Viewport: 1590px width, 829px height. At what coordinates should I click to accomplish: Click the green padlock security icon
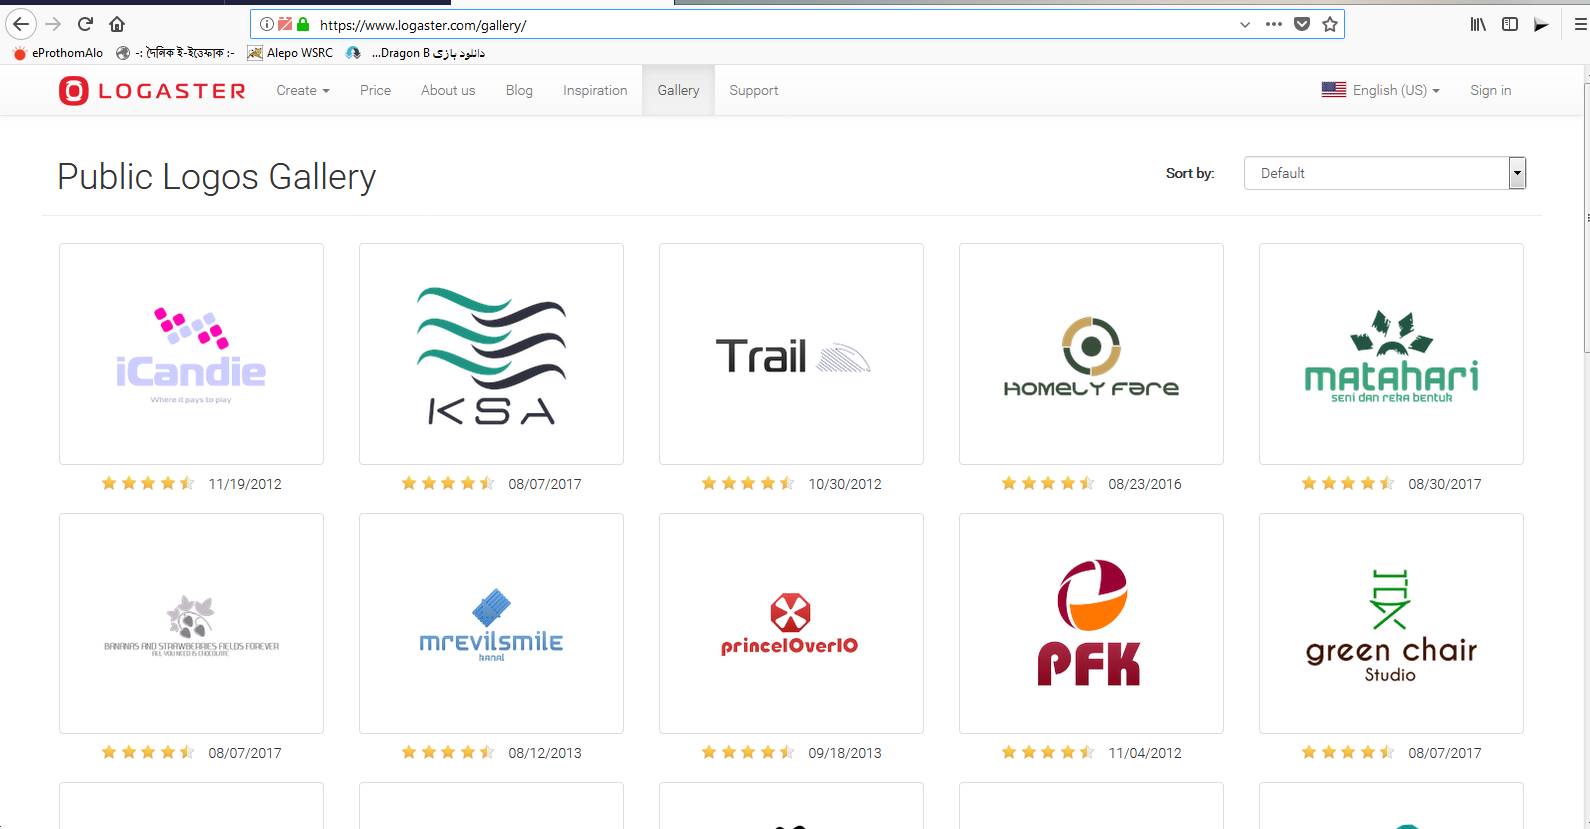303,24
